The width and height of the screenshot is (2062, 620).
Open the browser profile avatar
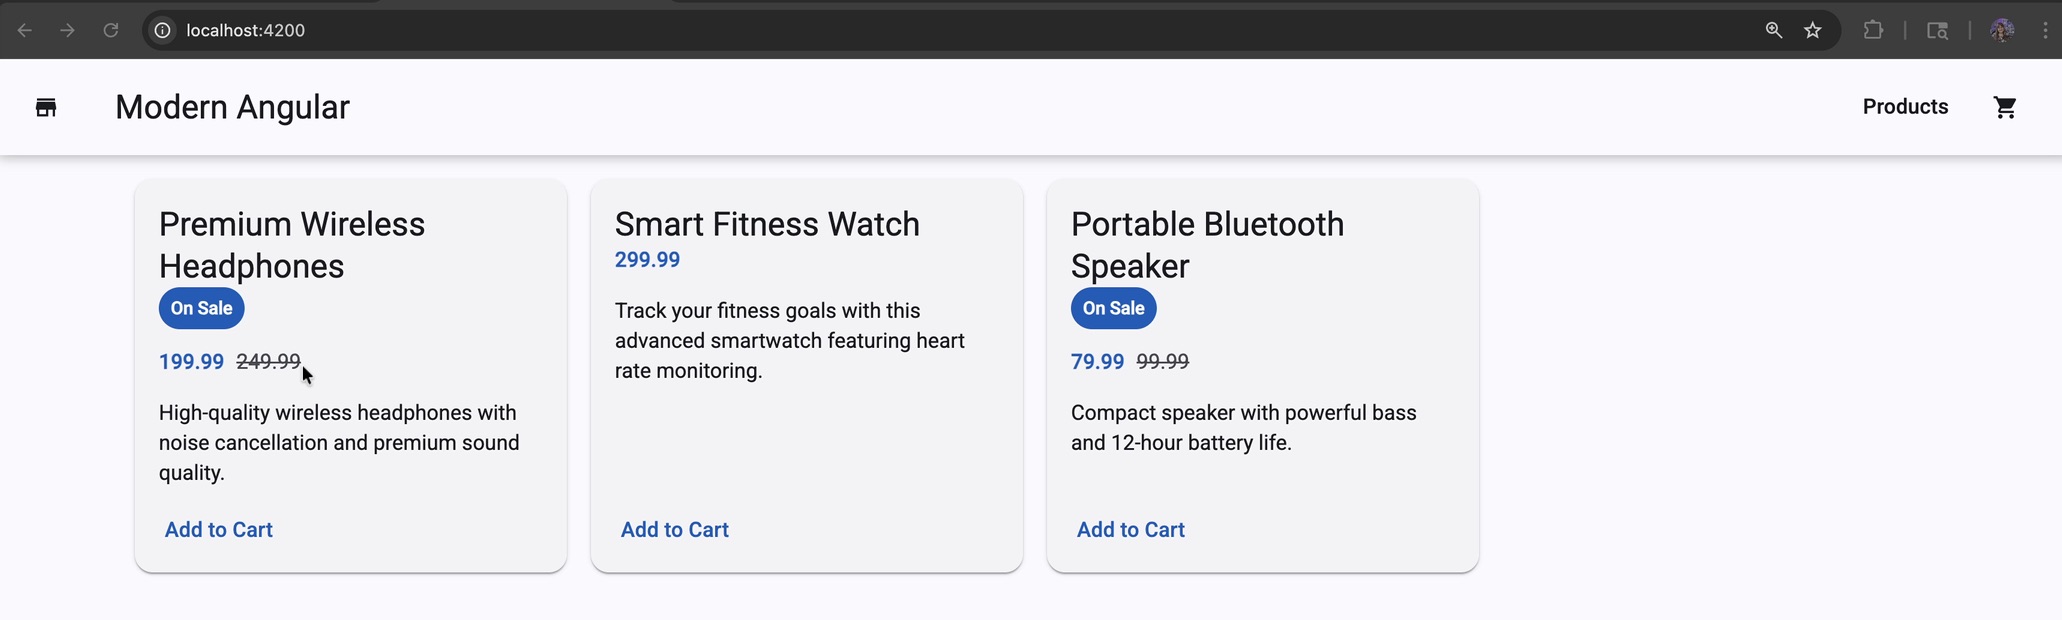click(2001, 30)
